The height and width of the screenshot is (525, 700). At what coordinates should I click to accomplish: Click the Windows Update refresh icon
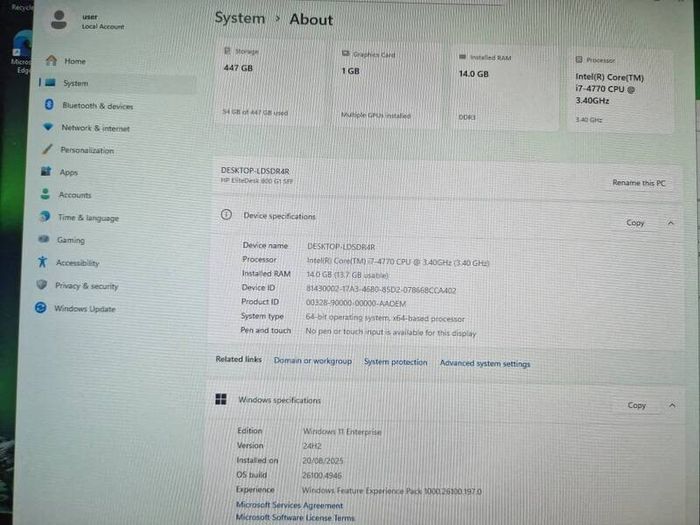tap(41, 308)
